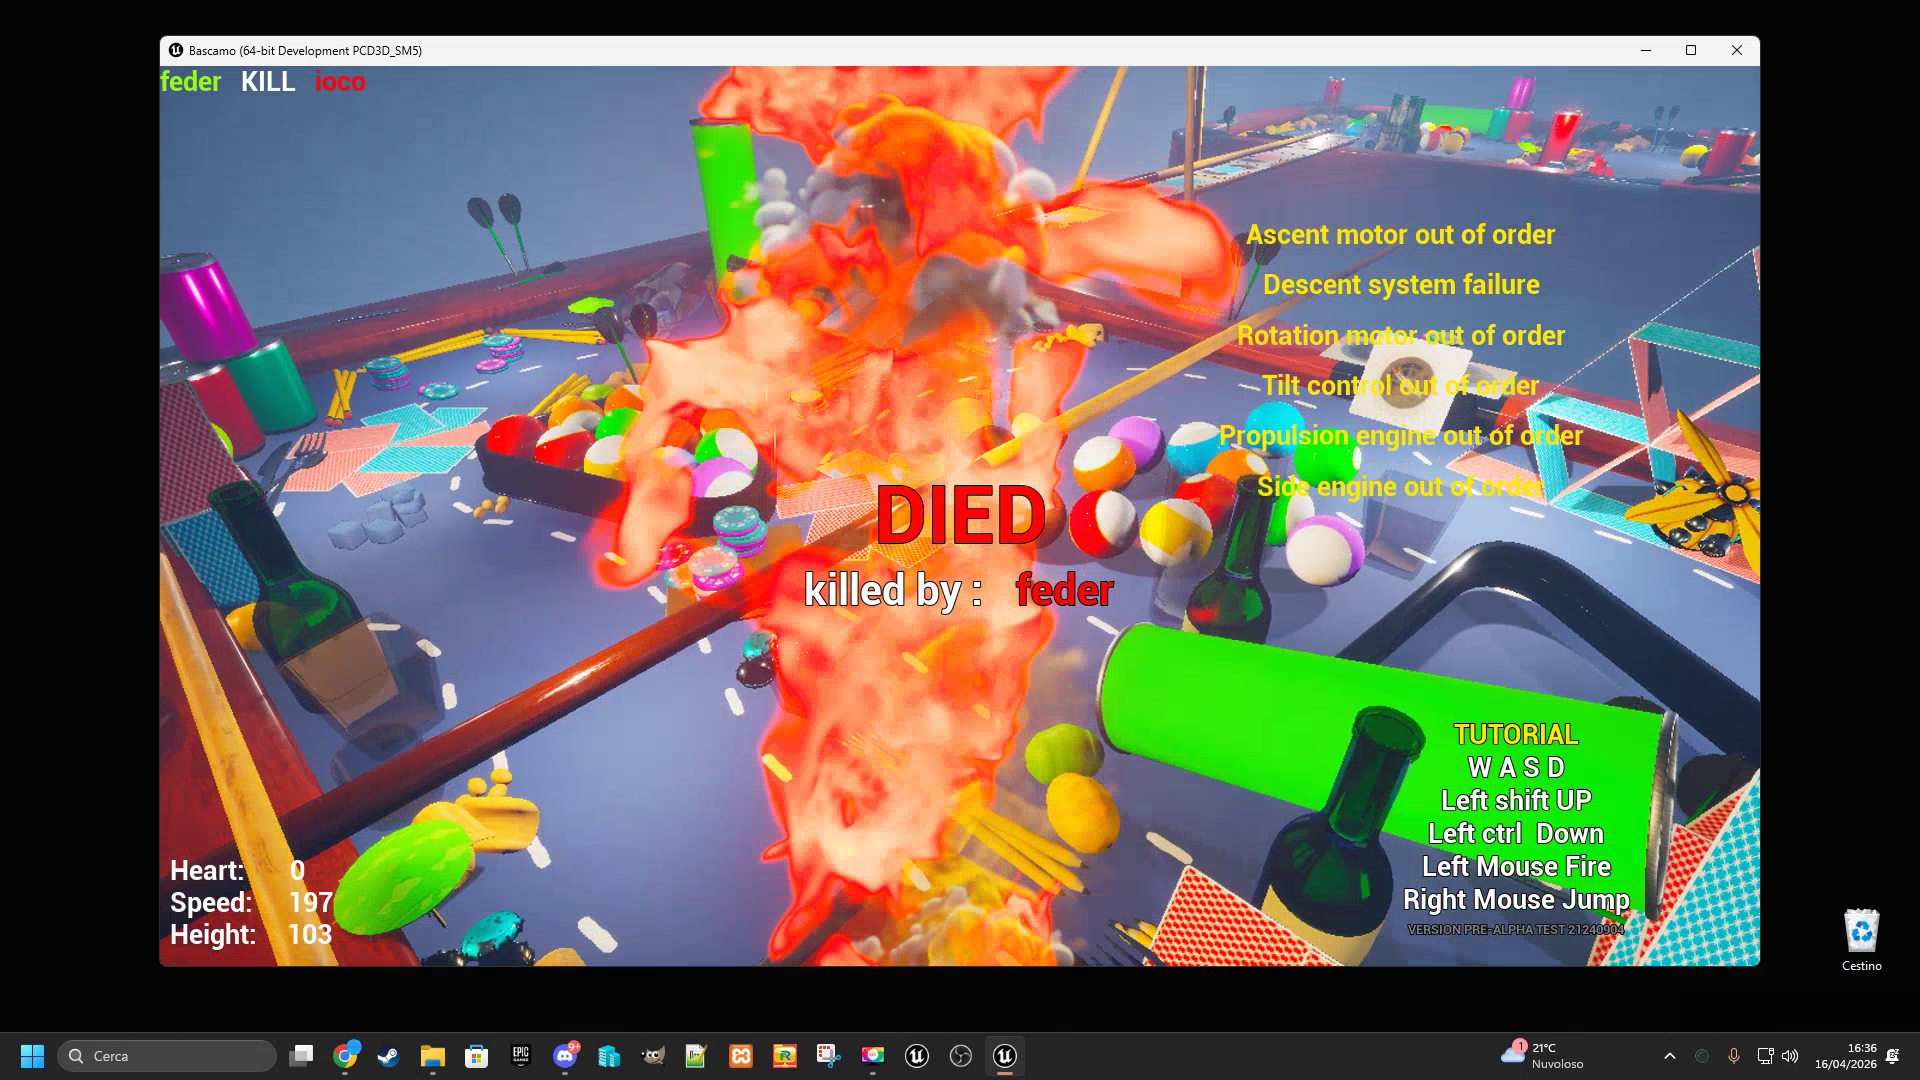Click the Cerca search box
The image size is (1920, 1080).
coord(167,1056)
